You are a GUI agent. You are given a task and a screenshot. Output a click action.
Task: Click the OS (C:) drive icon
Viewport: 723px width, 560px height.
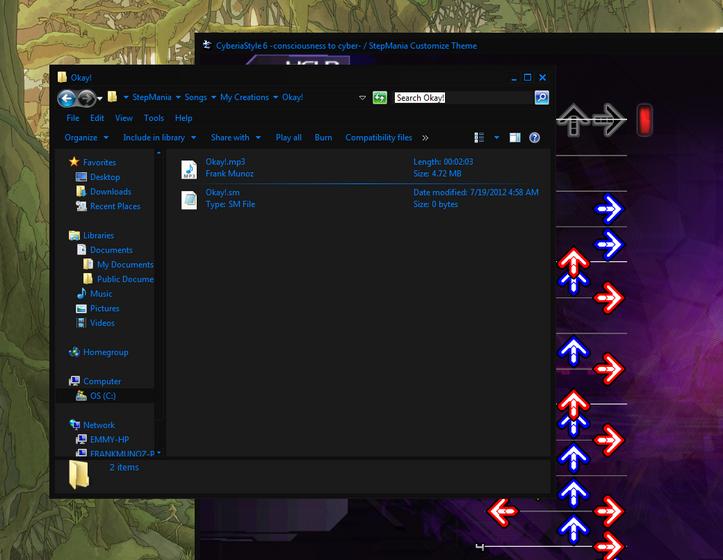(81, 396)
